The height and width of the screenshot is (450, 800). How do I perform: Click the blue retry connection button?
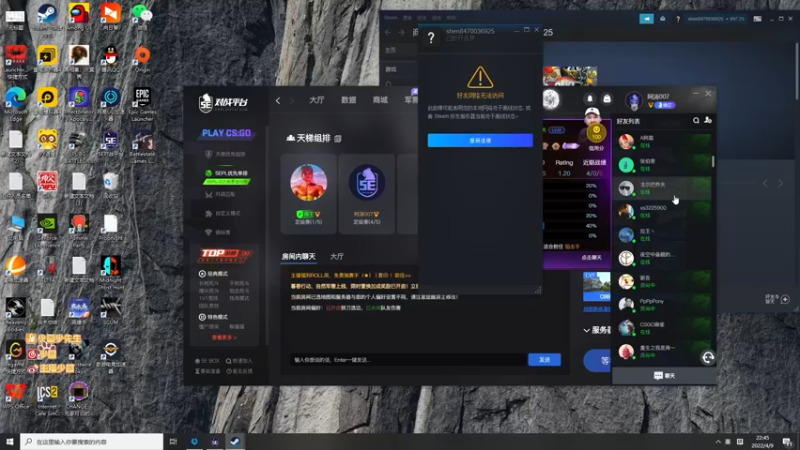coord(480,140)
